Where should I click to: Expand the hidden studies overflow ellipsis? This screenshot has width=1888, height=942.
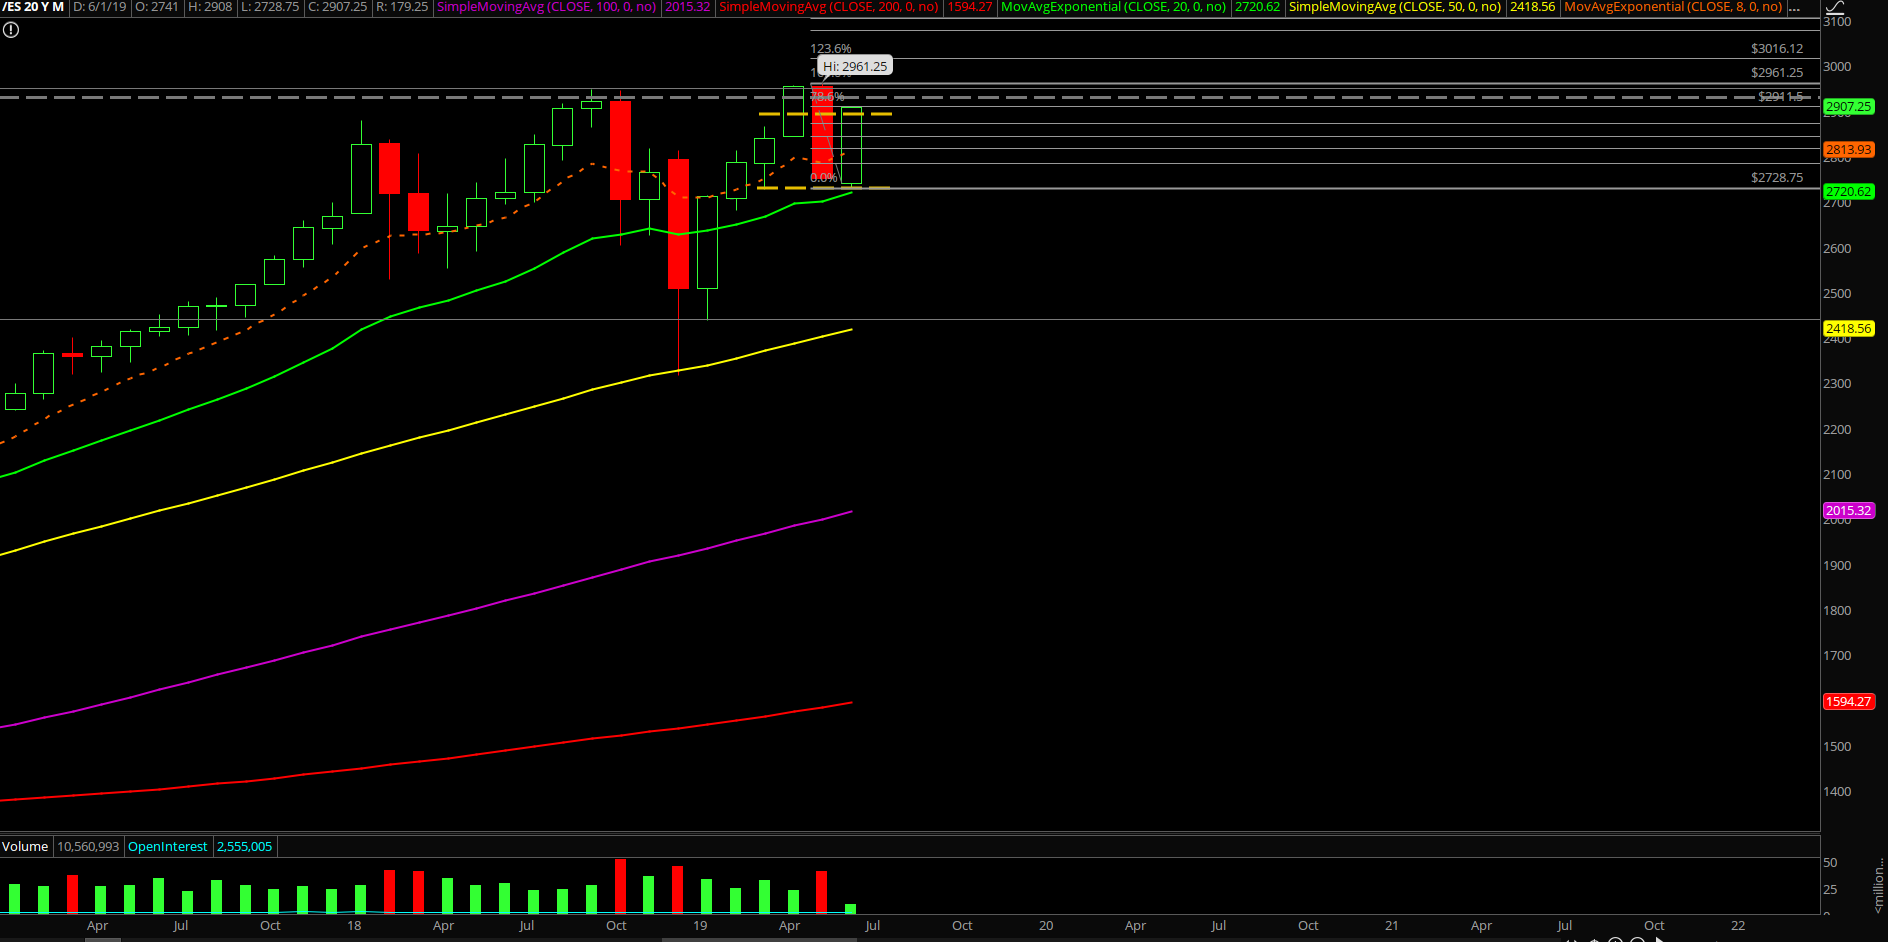click(1794, 7)
